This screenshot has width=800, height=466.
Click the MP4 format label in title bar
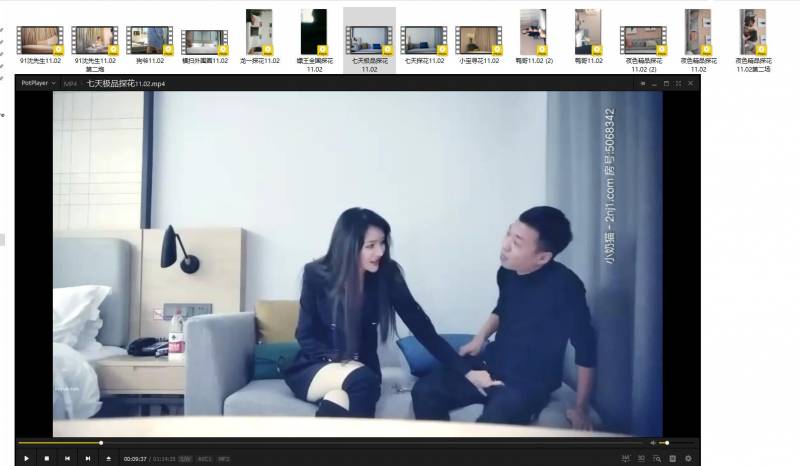coord(70,84)
